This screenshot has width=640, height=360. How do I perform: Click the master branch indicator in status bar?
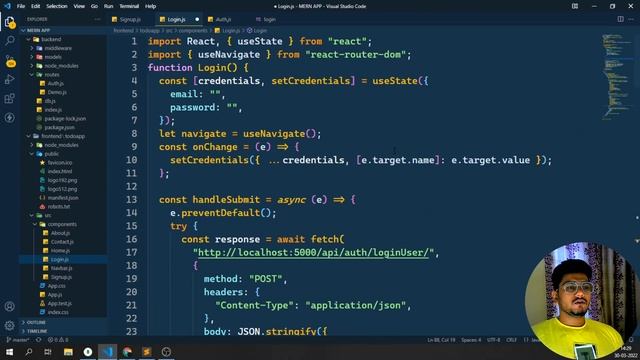(18, 340)
